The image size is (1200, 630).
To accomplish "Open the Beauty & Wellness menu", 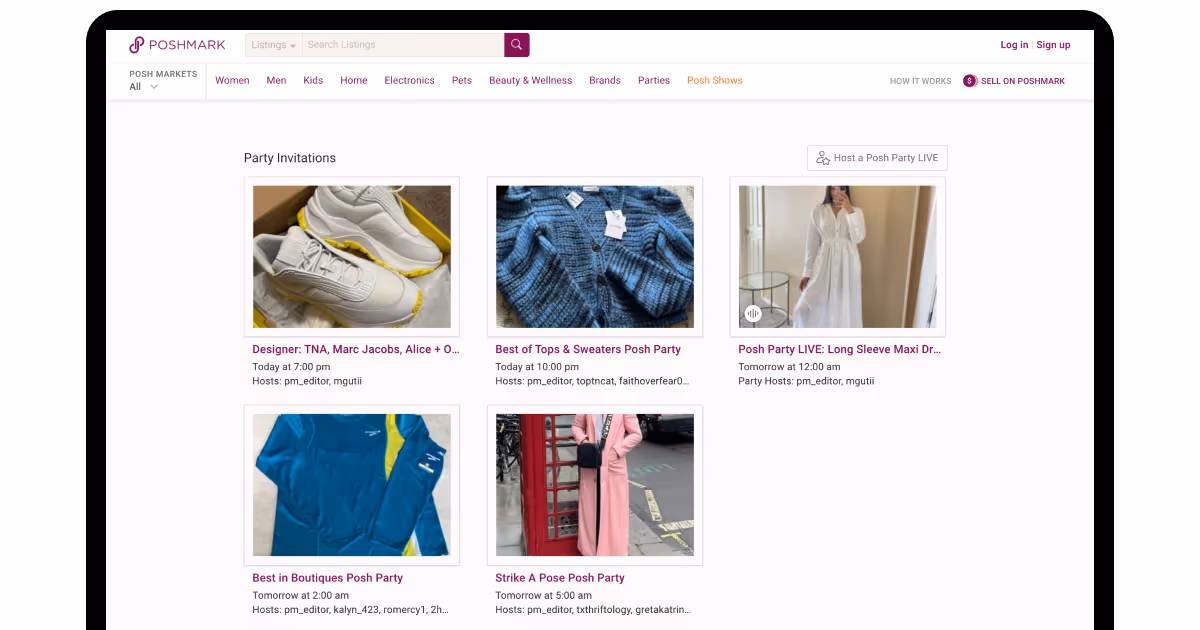I will click(x=530, y=81).
